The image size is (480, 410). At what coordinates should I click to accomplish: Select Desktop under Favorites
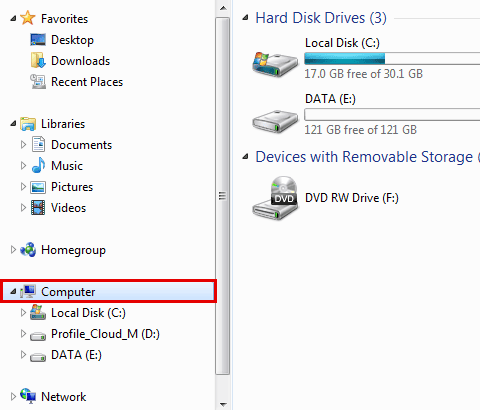tap(72, 40)
